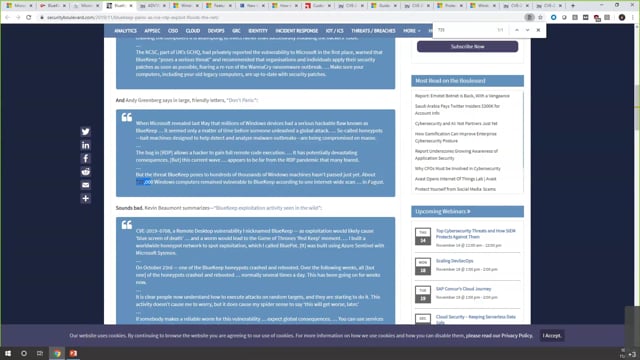The width and height of the screenshot is (640, 360).
Task: Open the Kevin Beaumont link
Action: click(163, 208)
